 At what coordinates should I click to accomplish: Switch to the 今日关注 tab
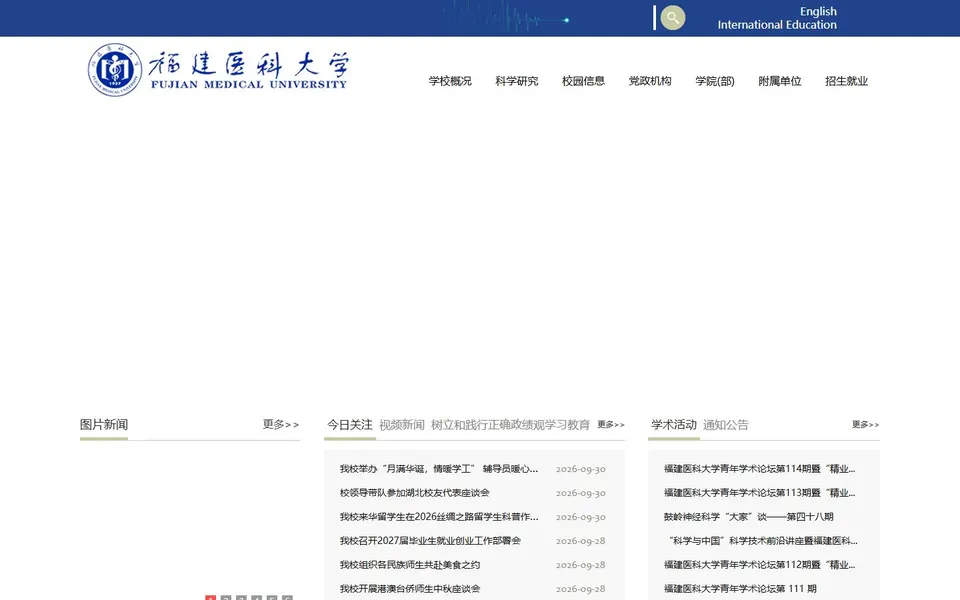[350, 424]
